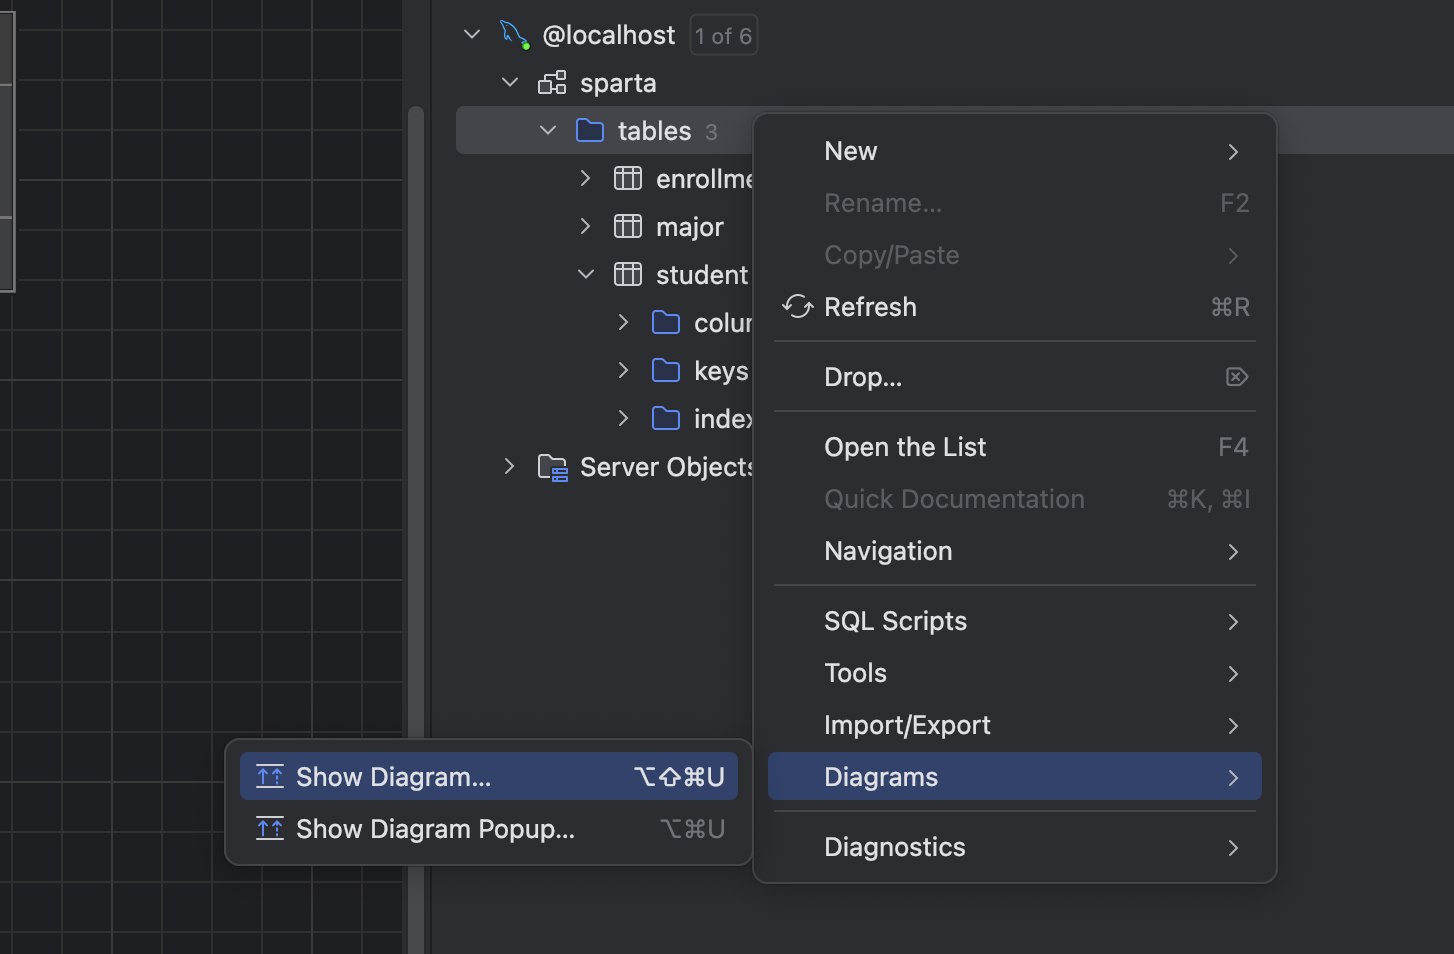
Task: Click the MySQL dolphin icon beside @localhost
Action: click(x=514, y=35)
